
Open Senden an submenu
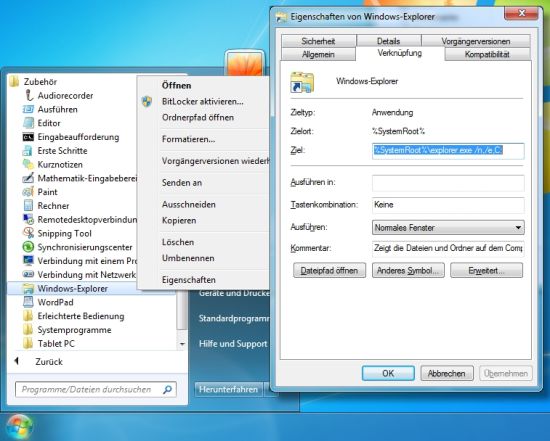click(x=182, y=183)
